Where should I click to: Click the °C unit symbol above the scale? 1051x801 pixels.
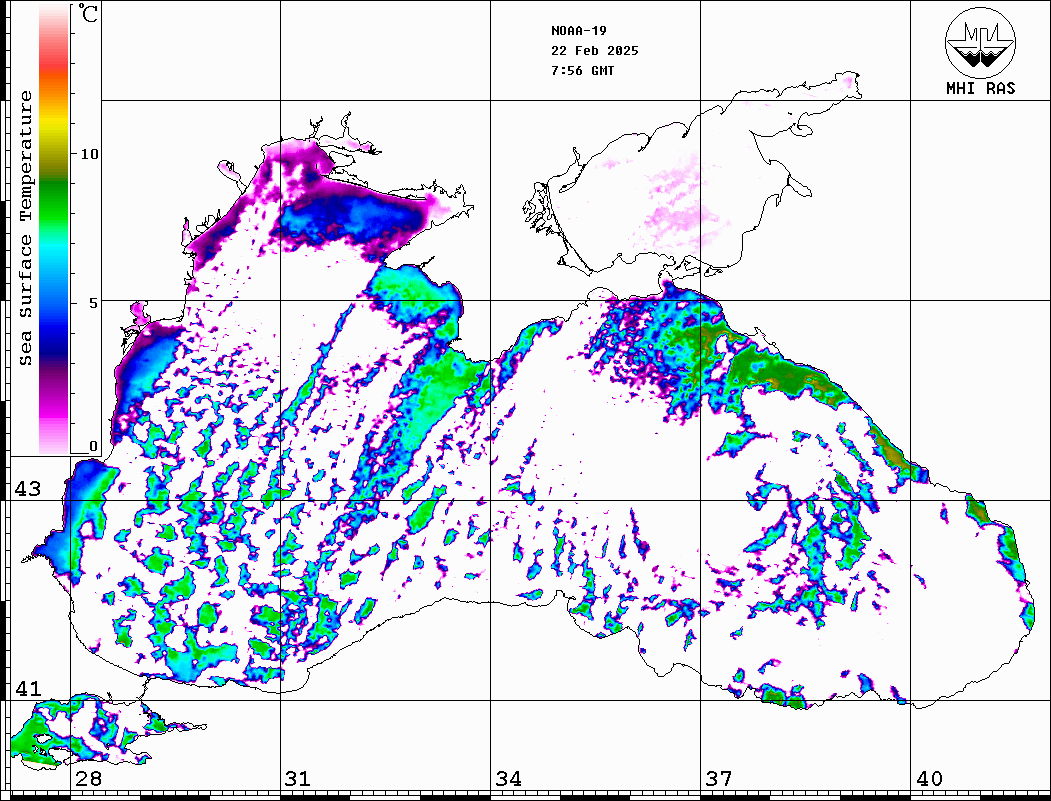coord(89,15)
